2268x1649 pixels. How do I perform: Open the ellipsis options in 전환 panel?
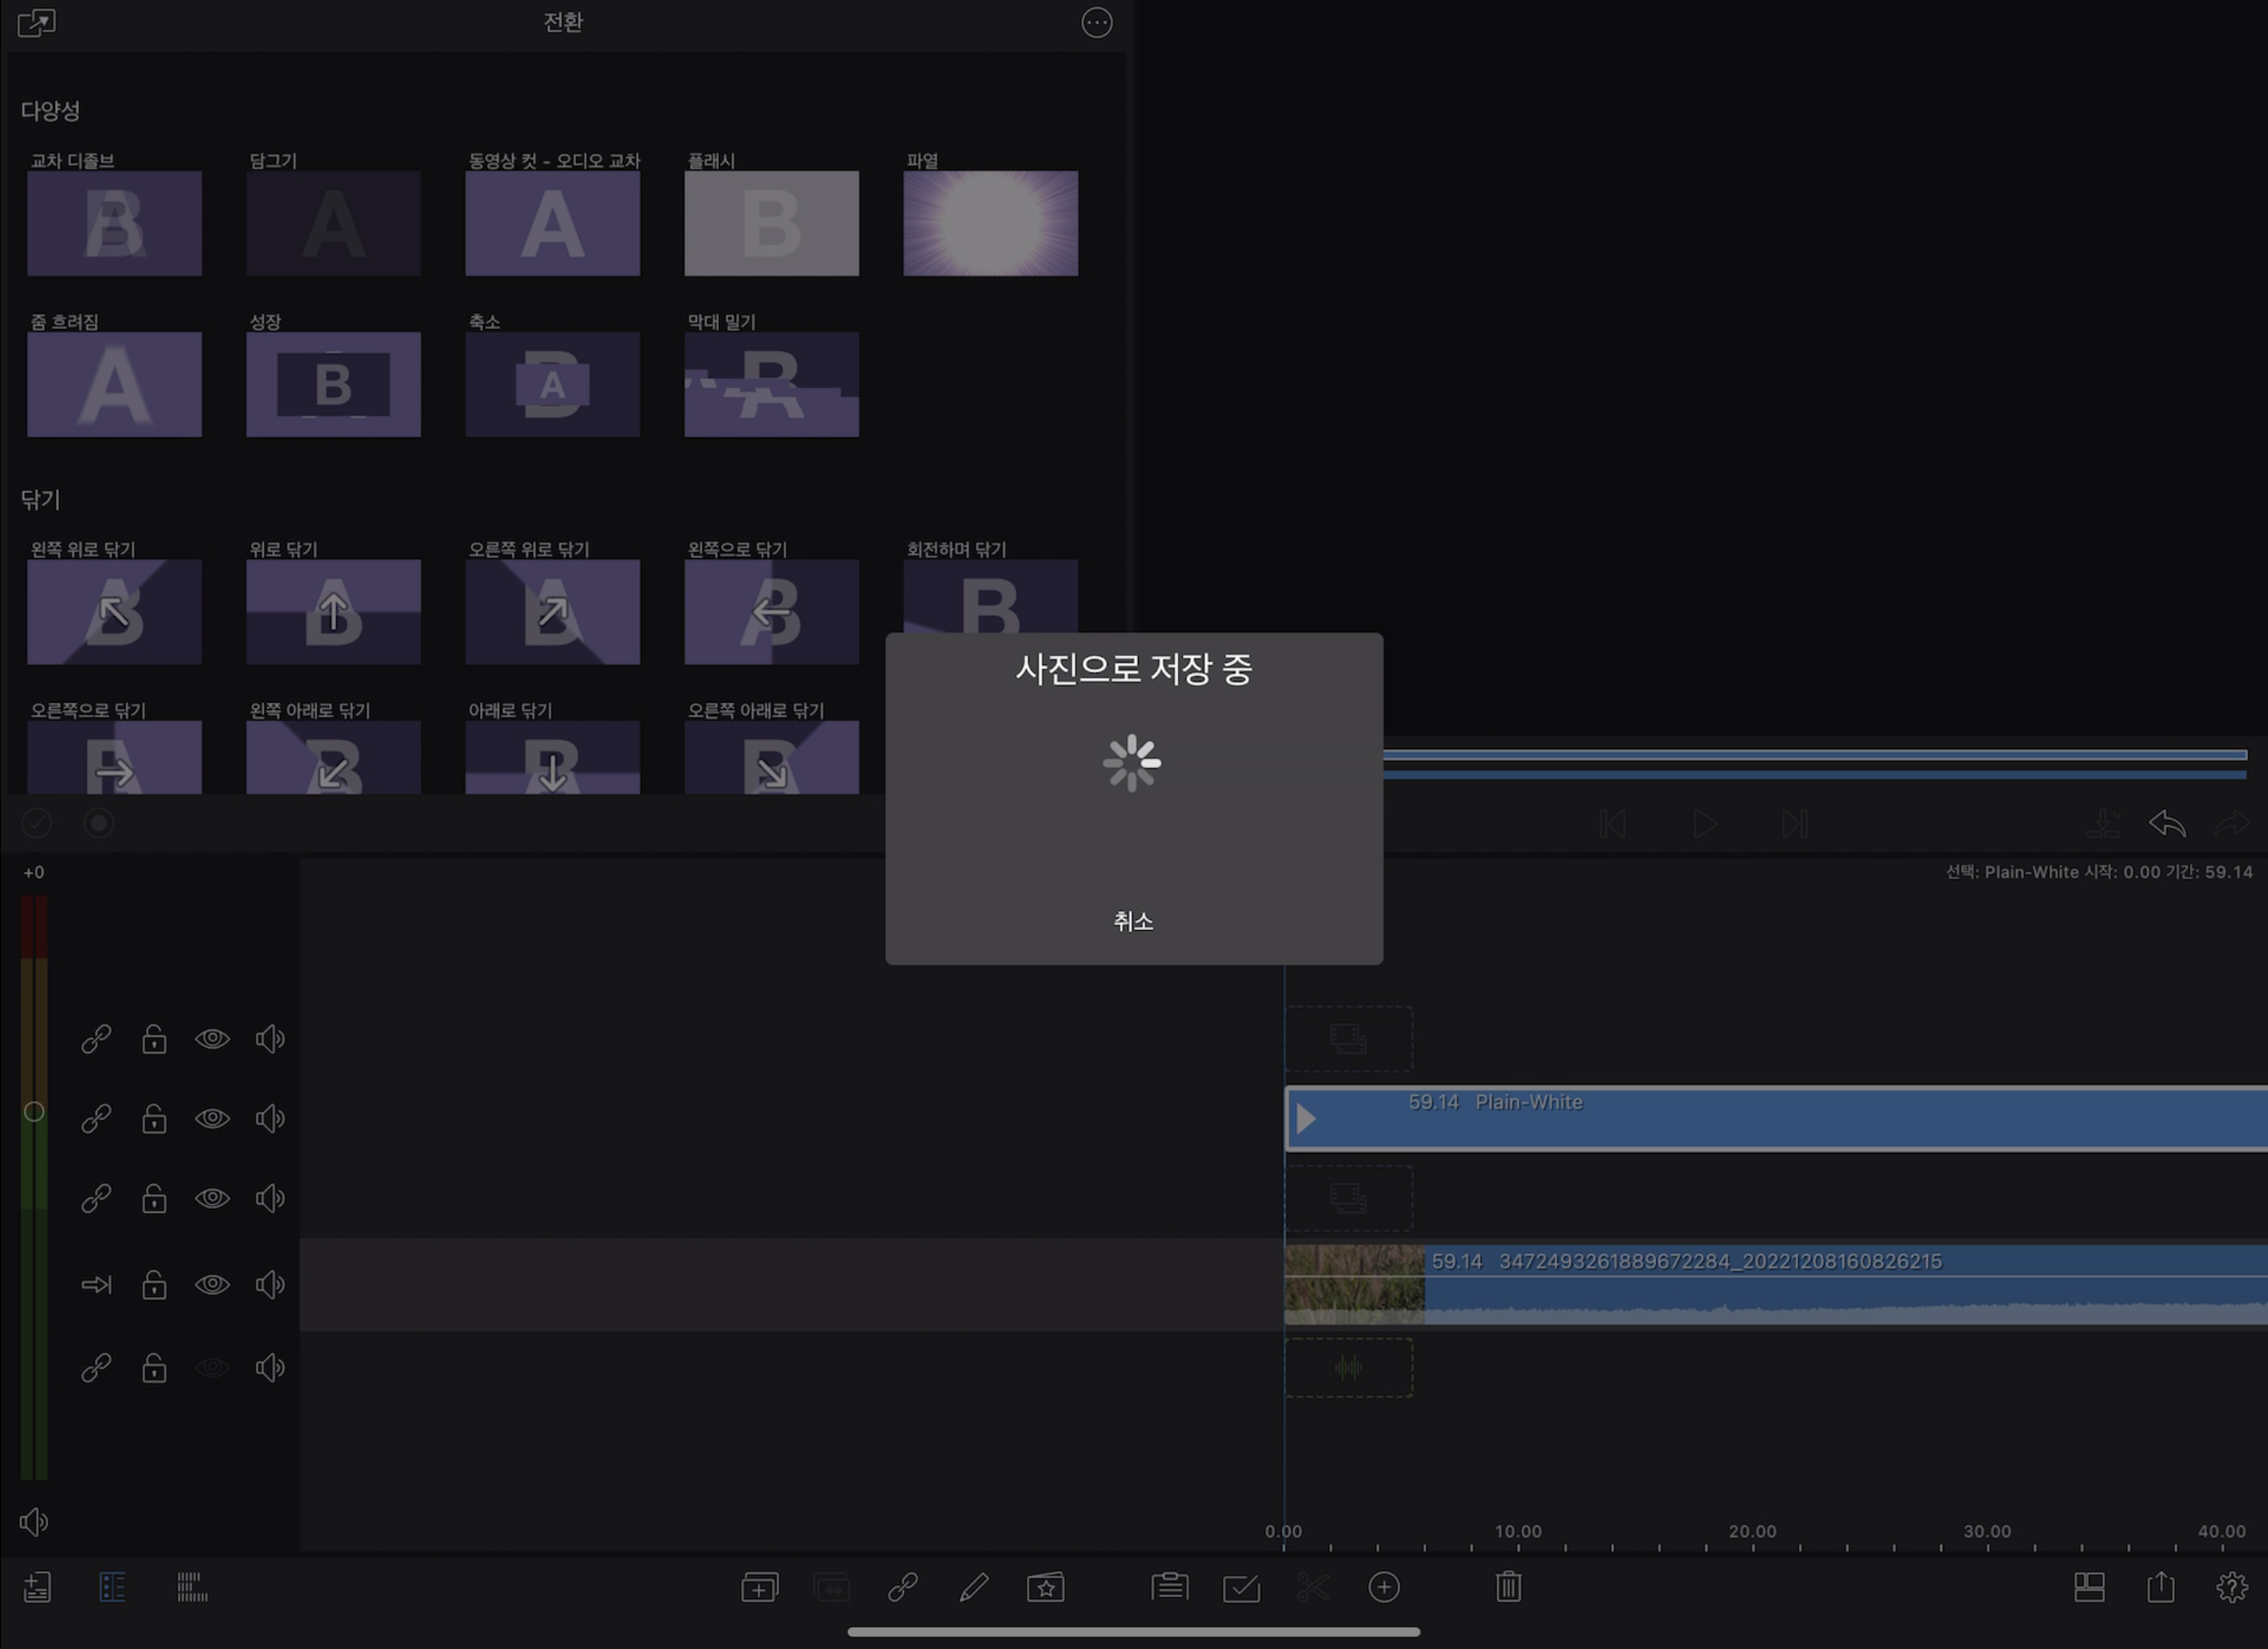[1096, 23]
